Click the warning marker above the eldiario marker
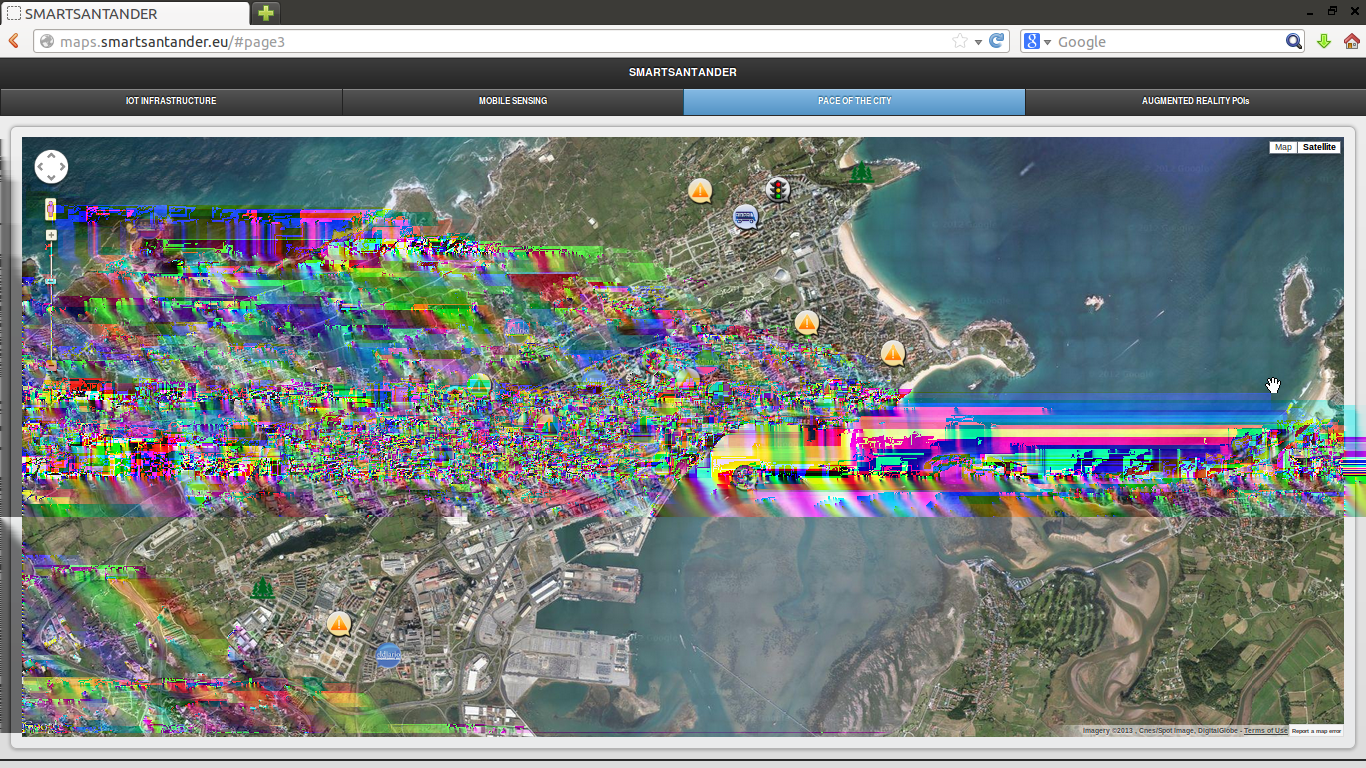Image resolution: width=1366 pixels, height=768 pixels. point(340,624)
